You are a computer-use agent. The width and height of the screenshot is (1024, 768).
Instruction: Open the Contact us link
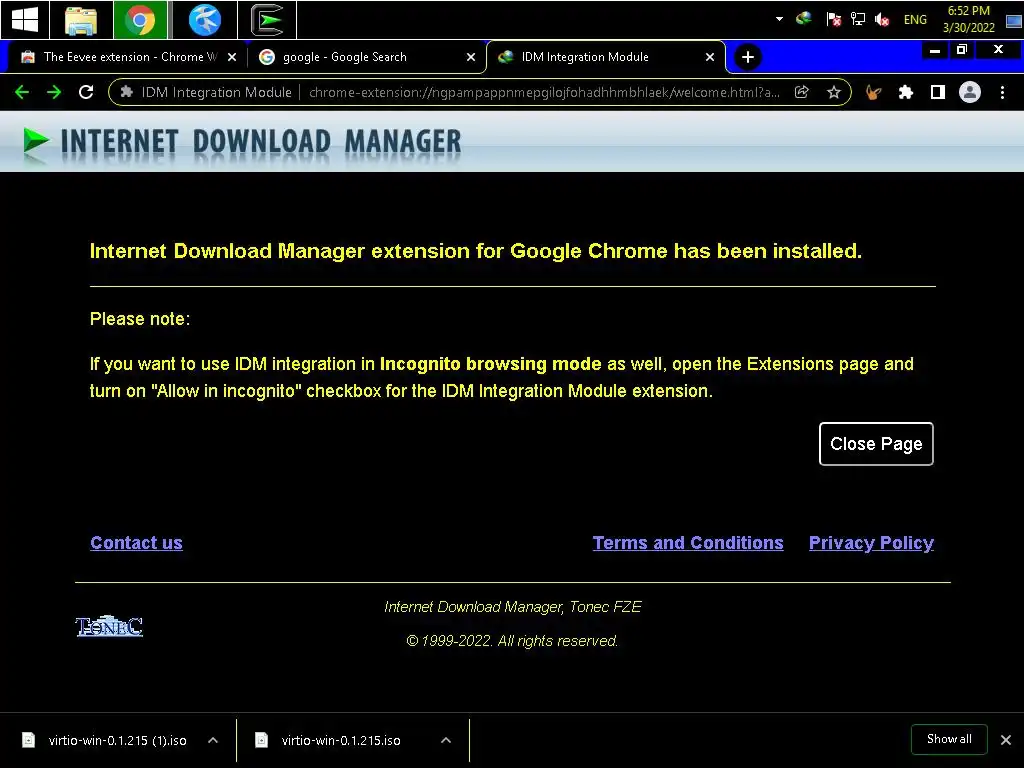136,543
